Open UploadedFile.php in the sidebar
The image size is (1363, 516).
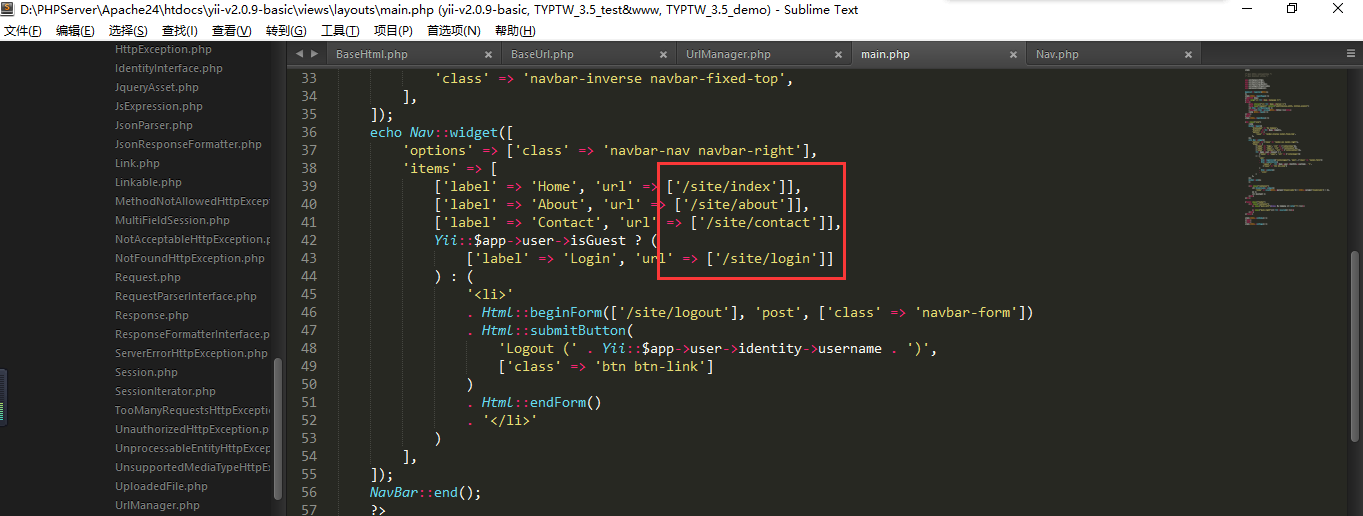[161, 486]
